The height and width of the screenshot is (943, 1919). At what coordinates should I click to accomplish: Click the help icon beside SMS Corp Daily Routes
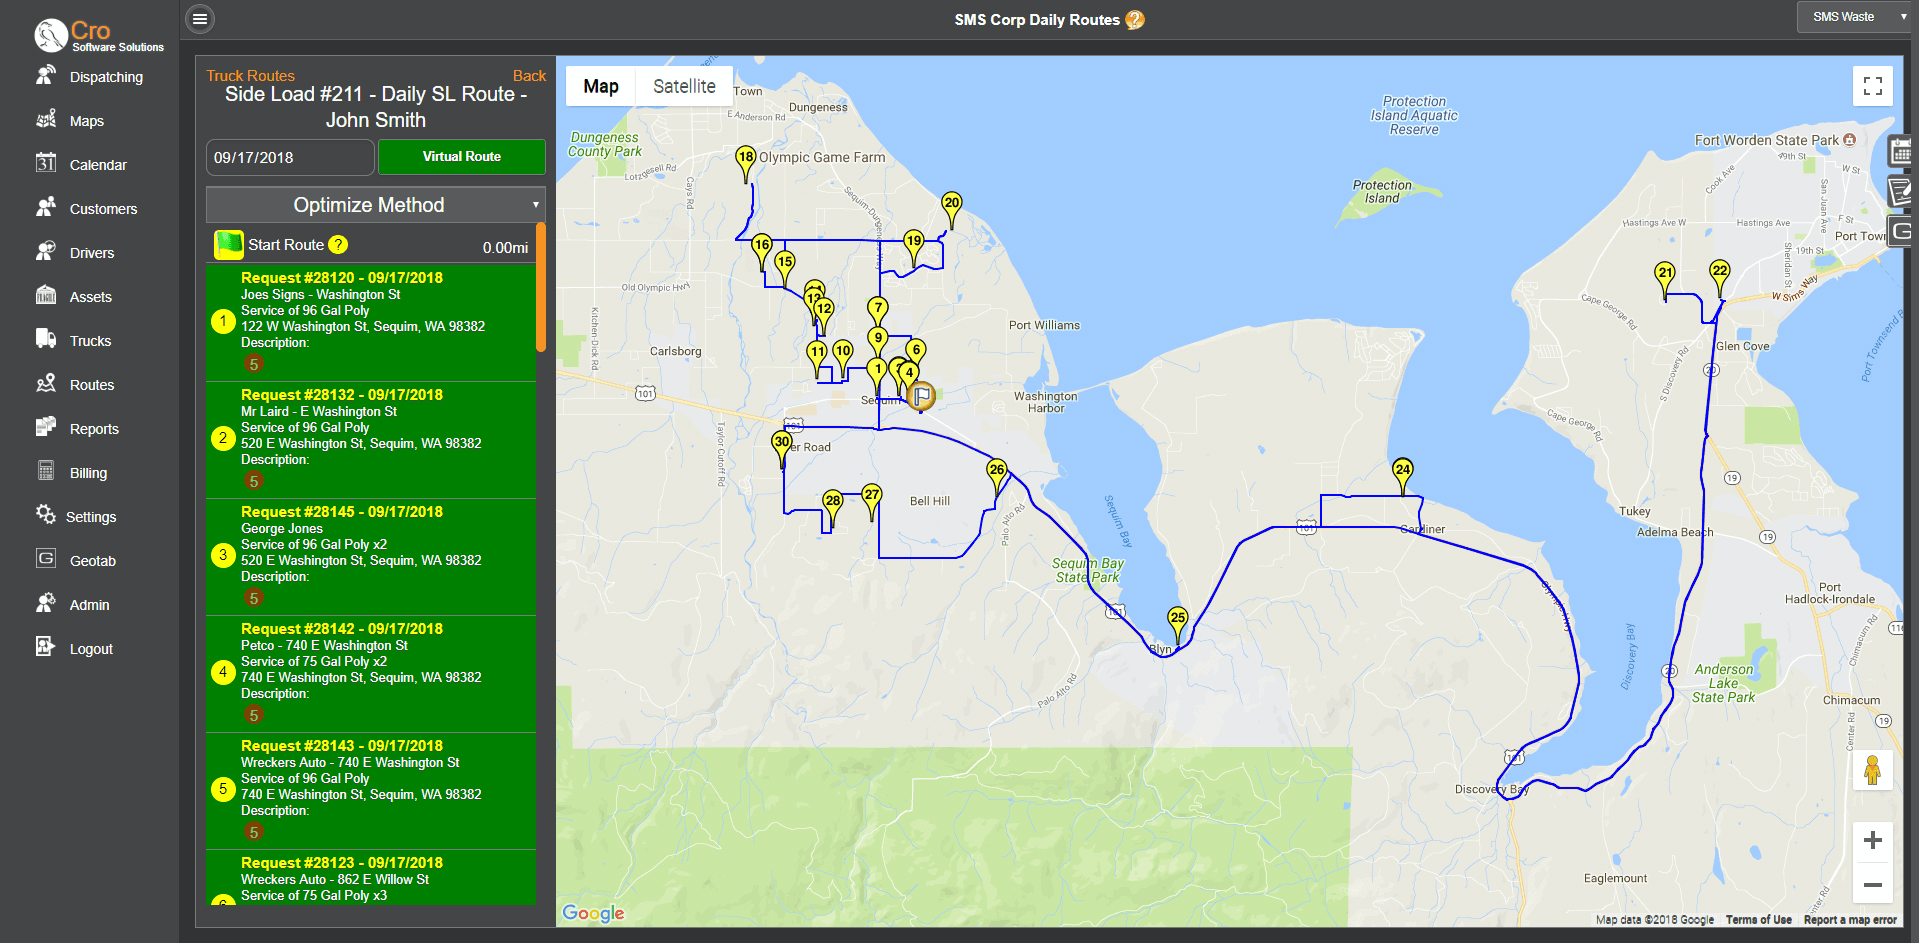coord(1134,20)
